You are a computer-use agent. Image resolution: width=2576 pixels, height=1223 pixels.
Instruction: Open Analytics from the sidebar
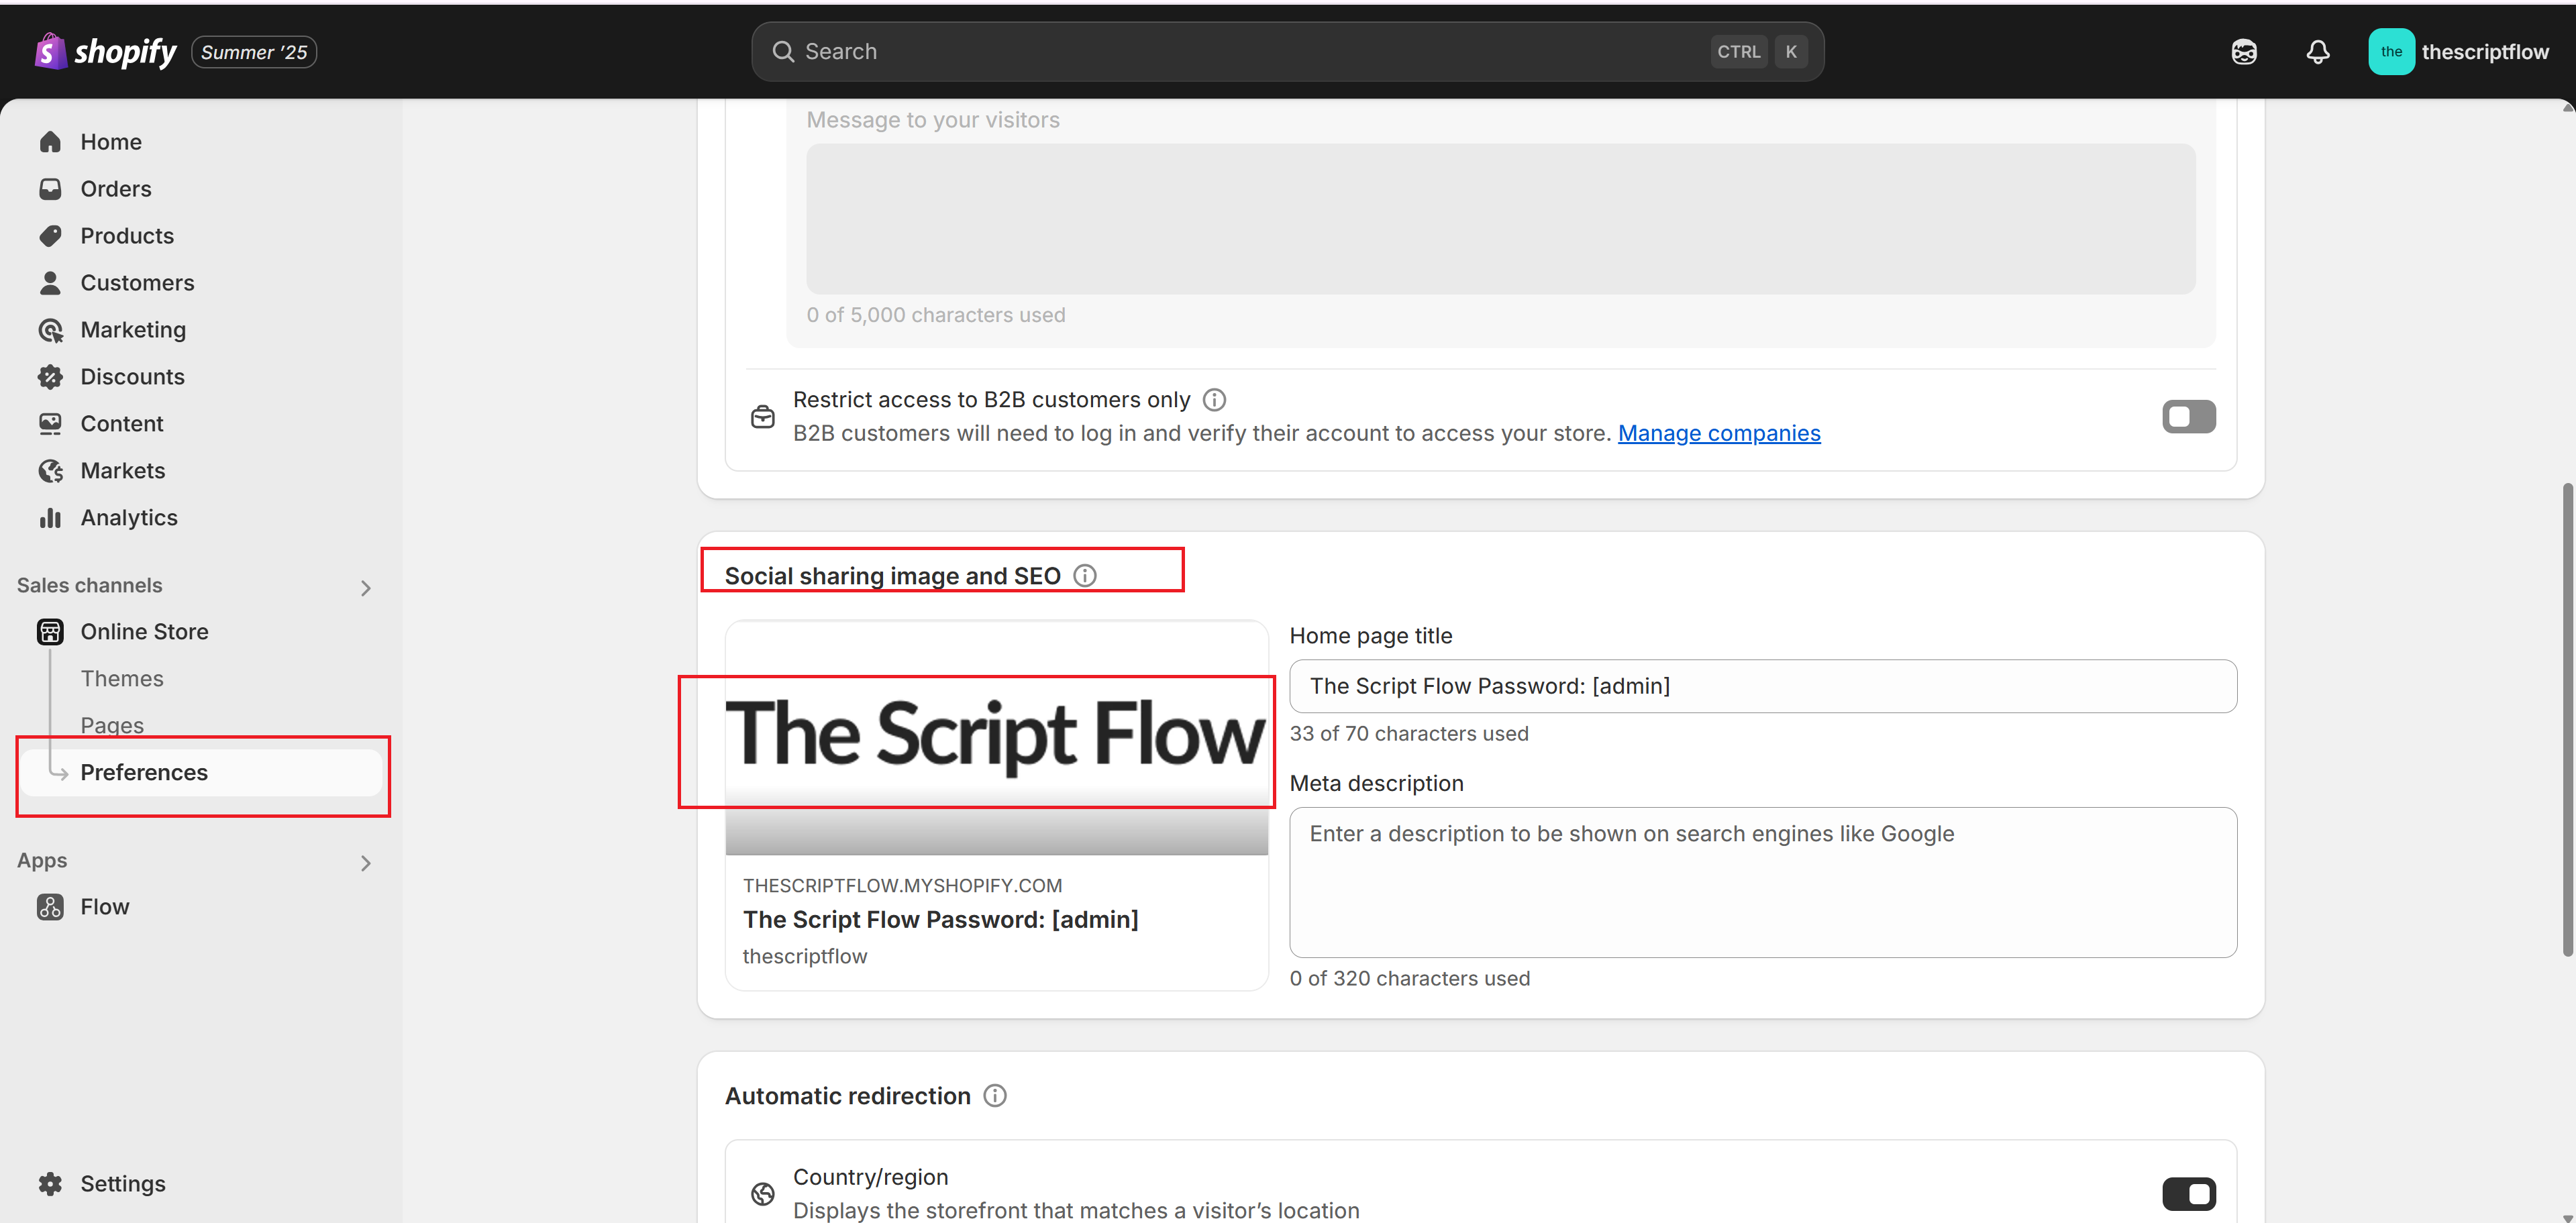coord(128,518)
